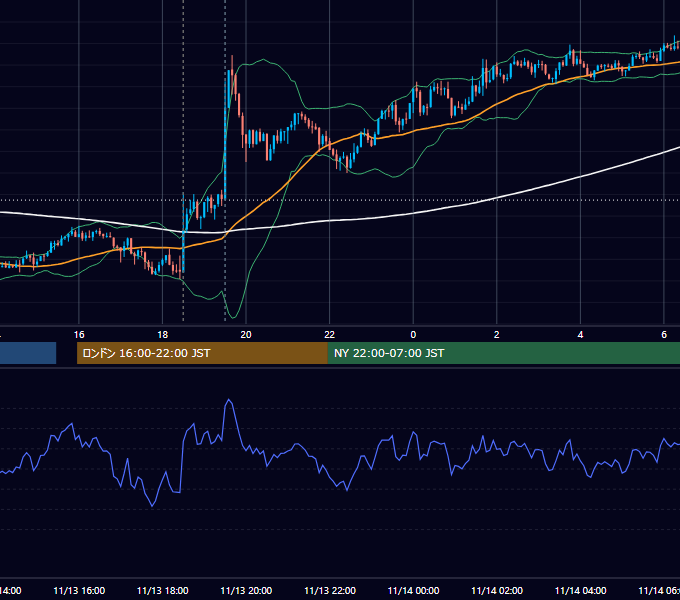This screenshot has width=680, height=600.
Task: Click hour label 18 on chart axis
Action: (x=163, y=335)
